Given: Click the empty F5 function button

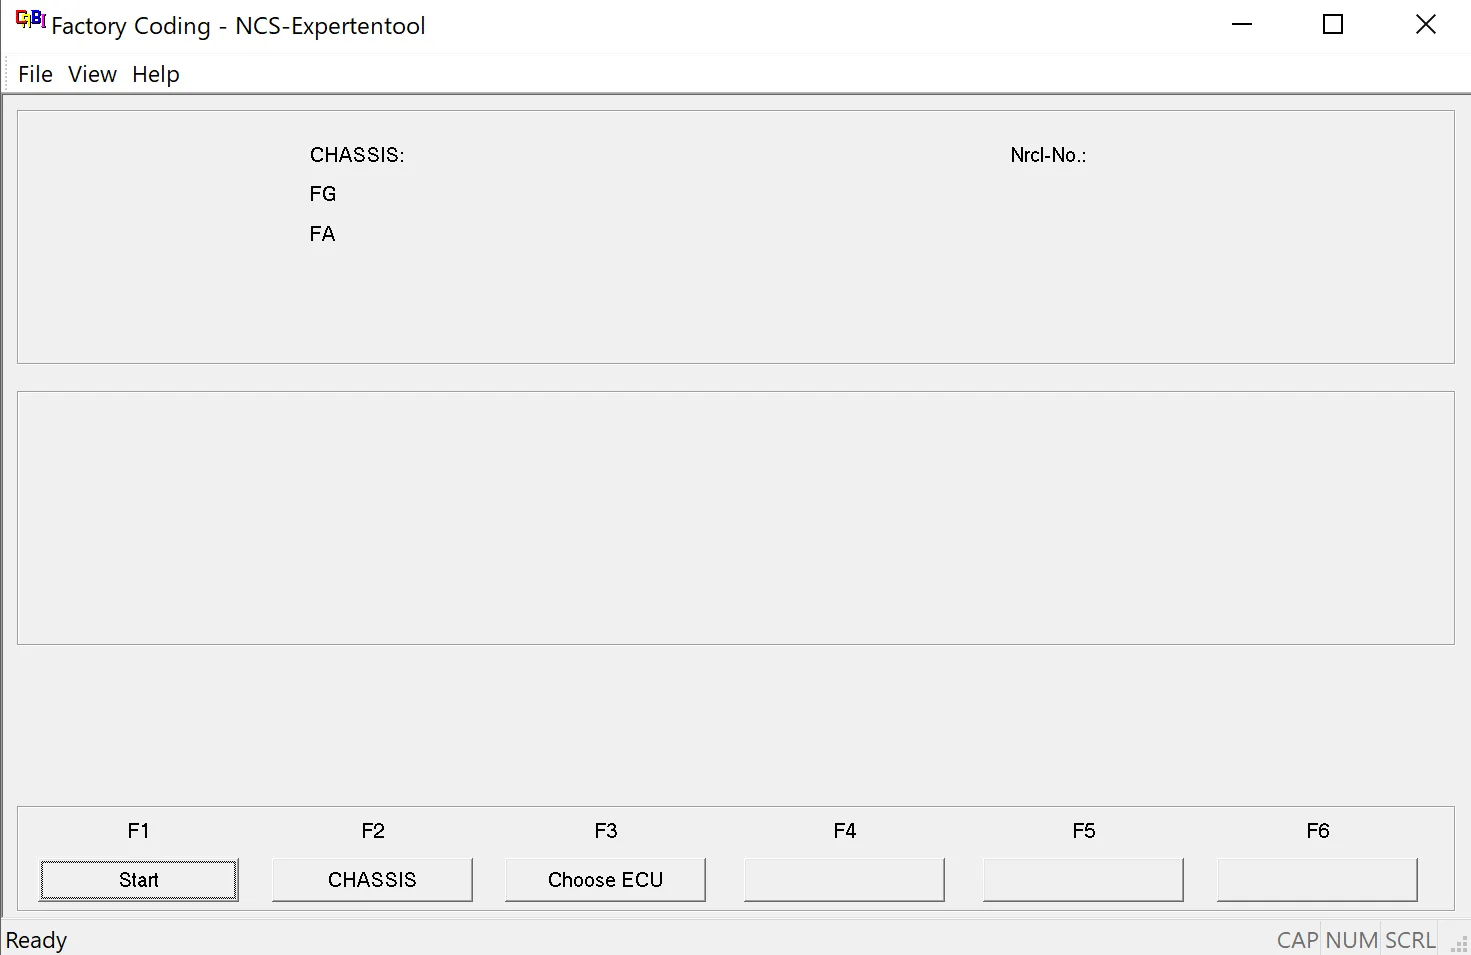Looking at the screenshot, I should [1083, 880].
